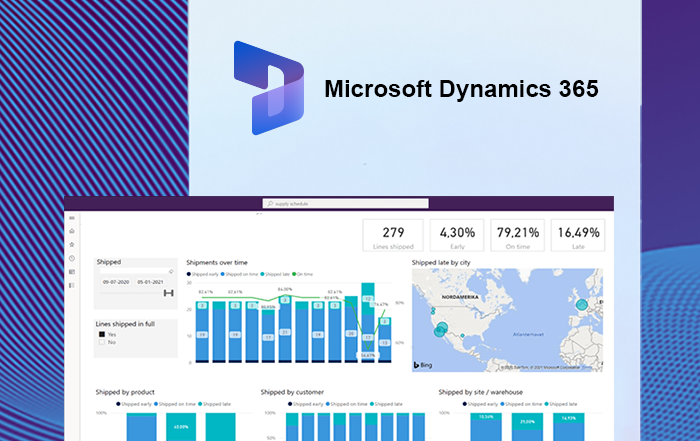Select the 16,49% Late card
Image resolution: width=700 pixels, height=441 pixels.
pyautogui.click(x=578, y=235)
